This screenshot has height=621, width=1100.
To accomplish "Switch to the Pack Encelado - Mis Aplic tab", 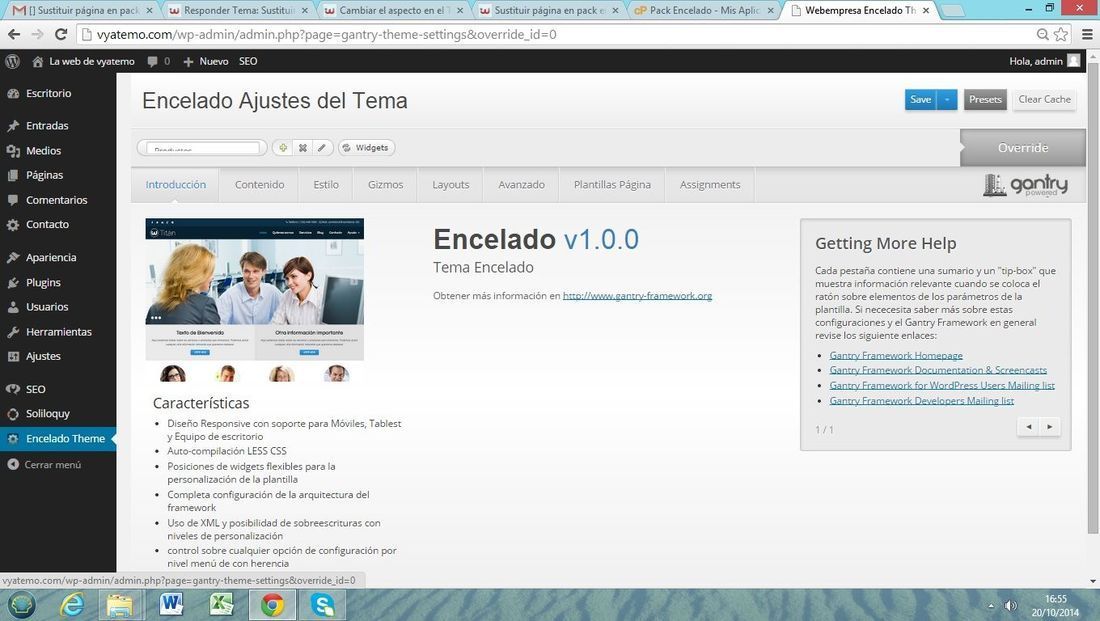I will coord(704,11).
